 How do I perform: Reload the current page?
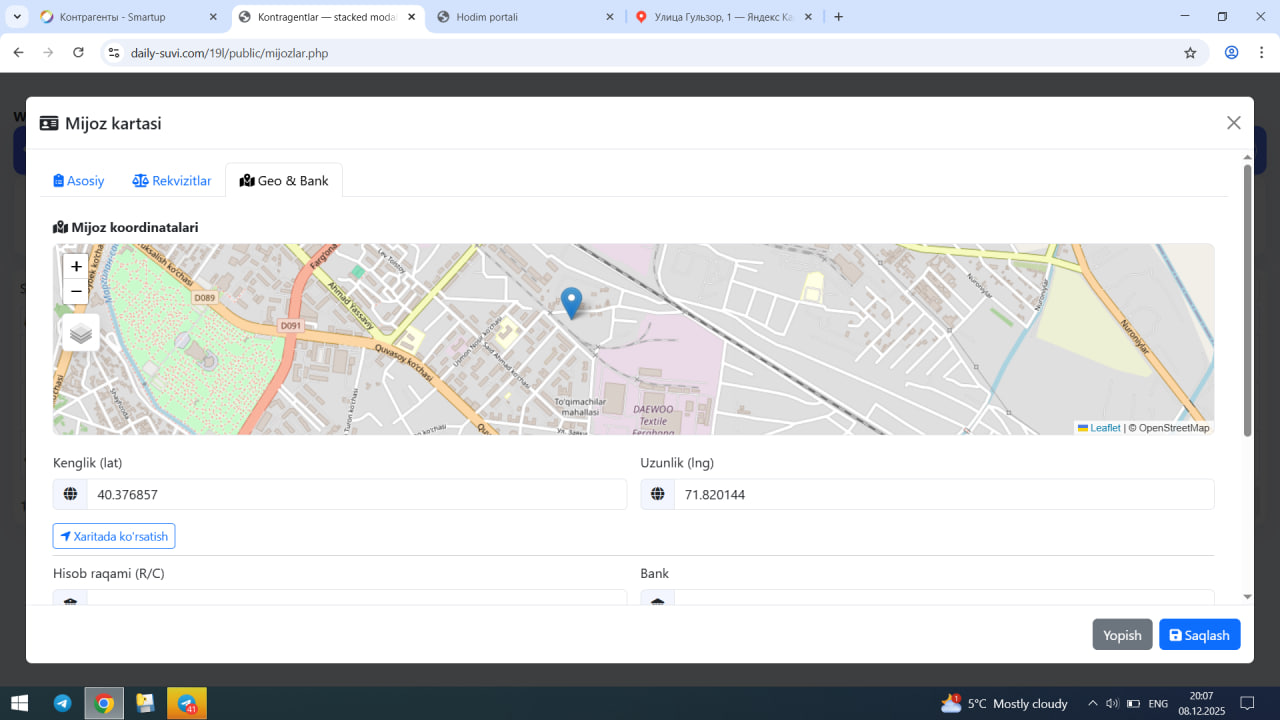tap(79, 53)
